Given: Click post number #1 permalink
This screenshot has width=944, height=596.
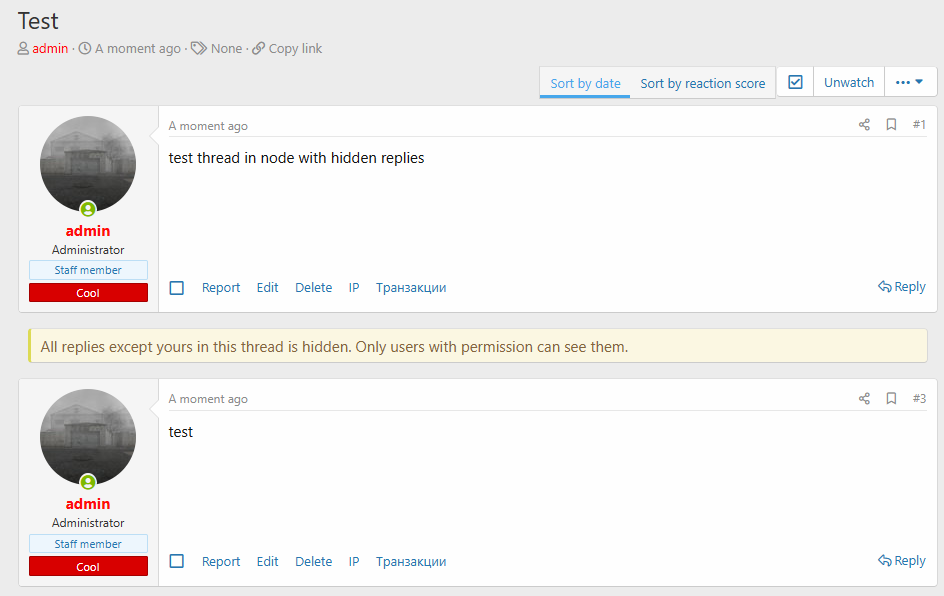Looking at the screenshot, I should click(919, 125).
